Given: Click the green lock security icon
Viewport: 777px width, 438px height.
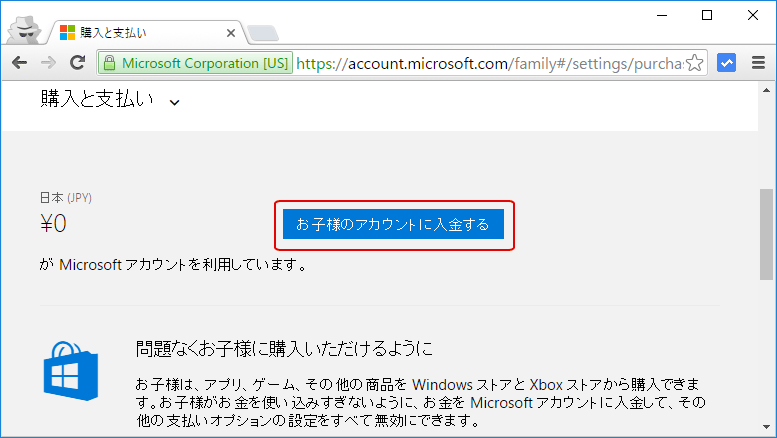Looking at the screenshot, I should point(110,63).
